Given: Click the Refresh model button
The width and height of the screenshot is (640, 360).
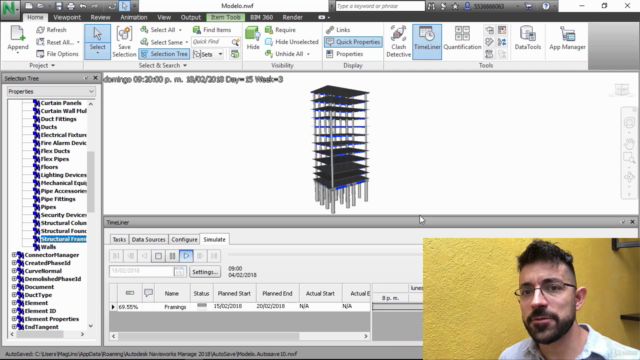Looking at the screenshot, I should click(x=51, y=30).
